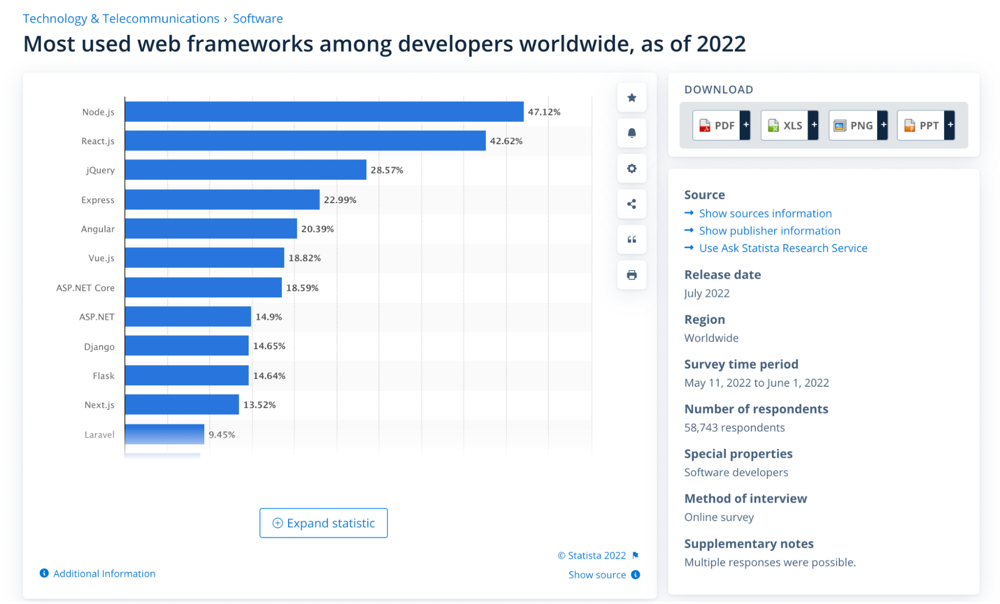Open the Technology & Telecommunications breadcrumb
Viewport: 1000px width, 604px height.
pos(121,18)
